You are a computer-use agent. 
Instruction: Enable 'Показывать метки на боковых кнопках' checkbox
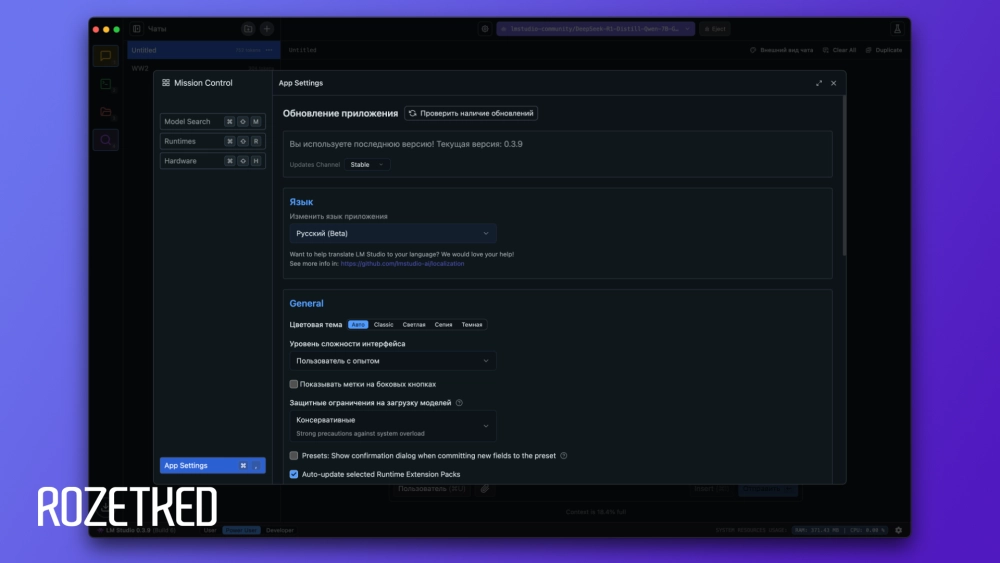[x=294, y=384]
